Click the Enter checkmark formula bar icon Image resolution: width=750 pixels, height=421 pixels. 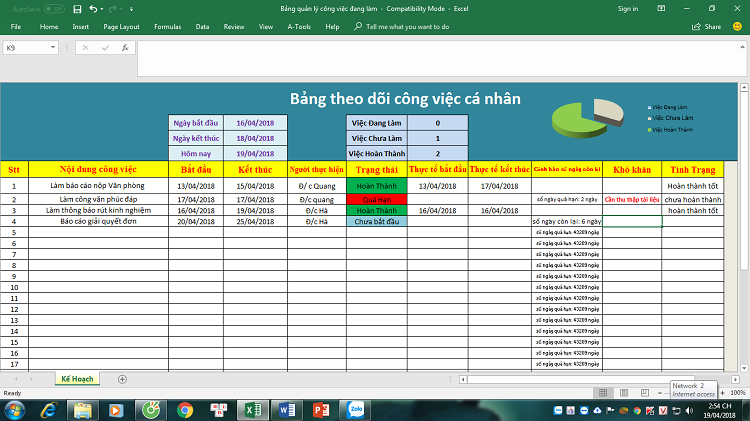(105, 47)
